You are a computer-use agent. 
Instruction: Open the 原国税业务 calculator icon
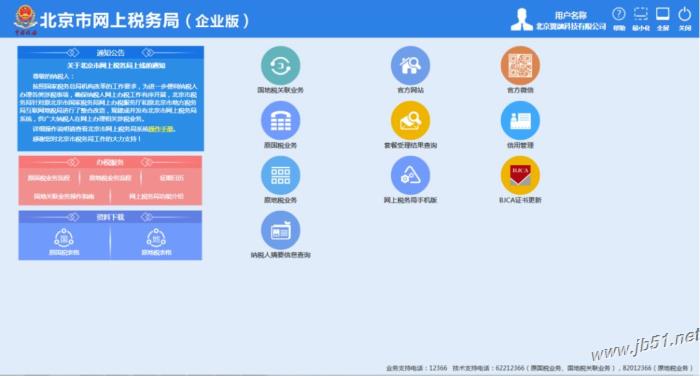click(280, 121)
